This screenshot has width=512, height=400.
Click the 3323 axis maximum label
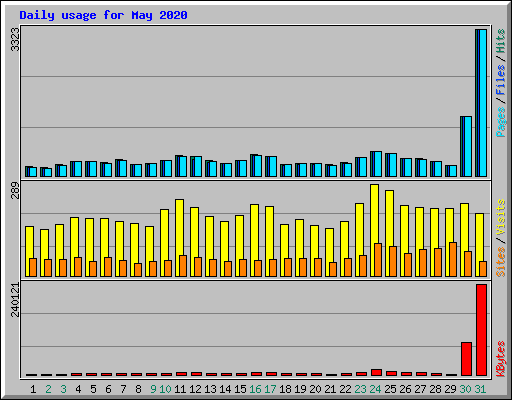[15, 40]
